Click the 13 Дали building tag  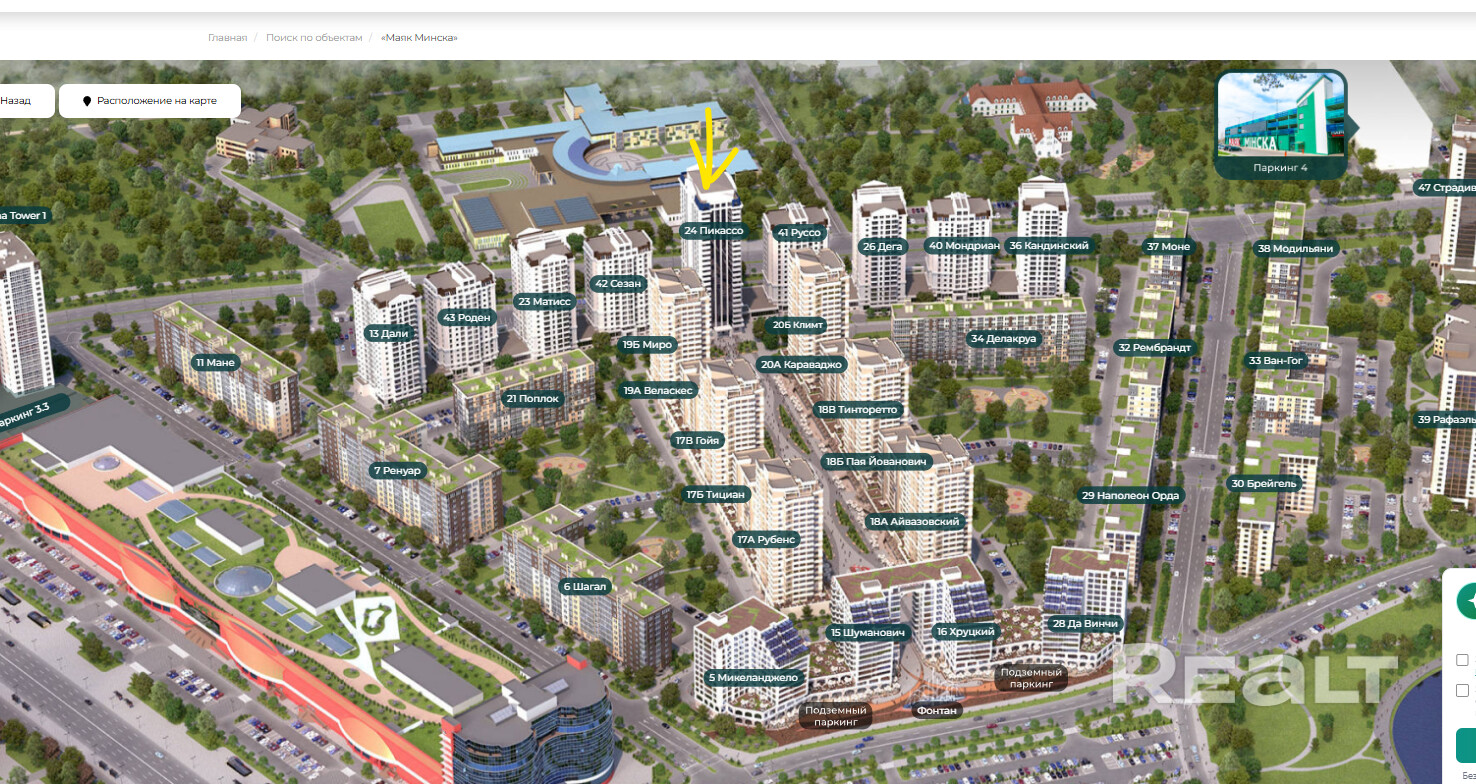(x=389, y=334)
